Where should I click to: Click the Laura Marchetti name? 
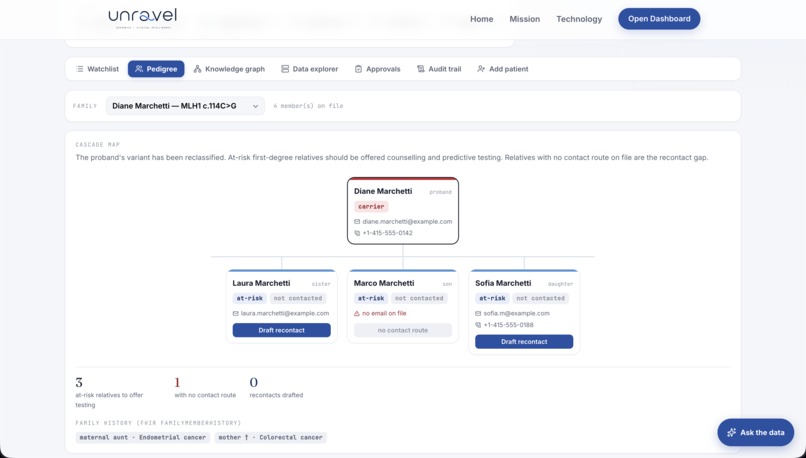pos(261,283)
